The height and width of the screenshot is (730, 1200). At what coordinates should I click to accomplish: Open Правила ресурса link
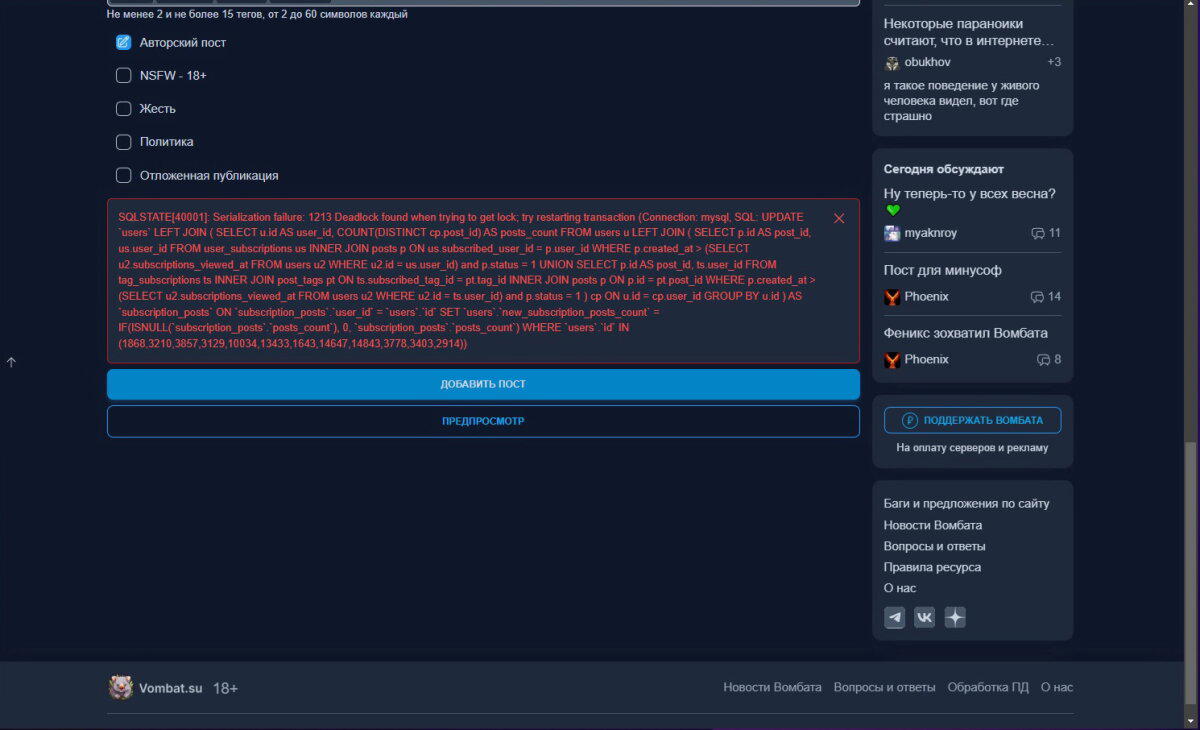coord(932,567)
